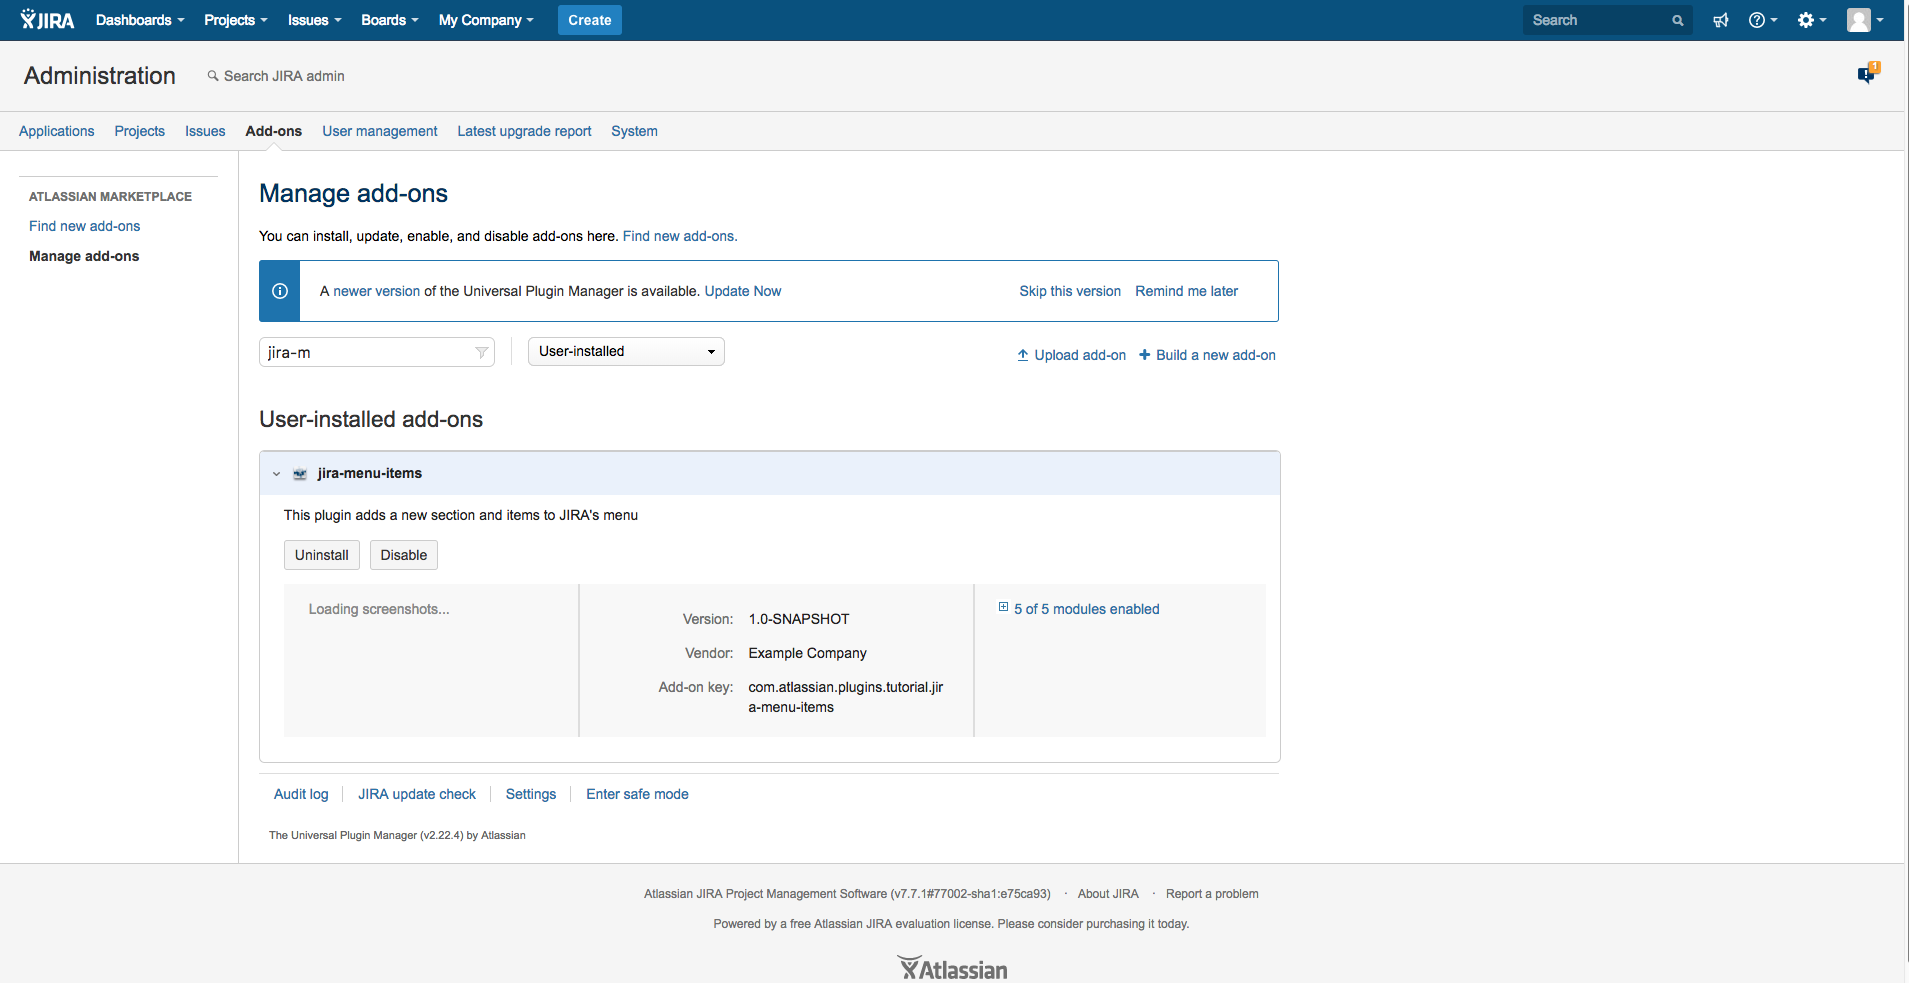Click JIRA update check link
This screenshot has width=1909, height=983.
pyautogui.click(x=417, y=794)
